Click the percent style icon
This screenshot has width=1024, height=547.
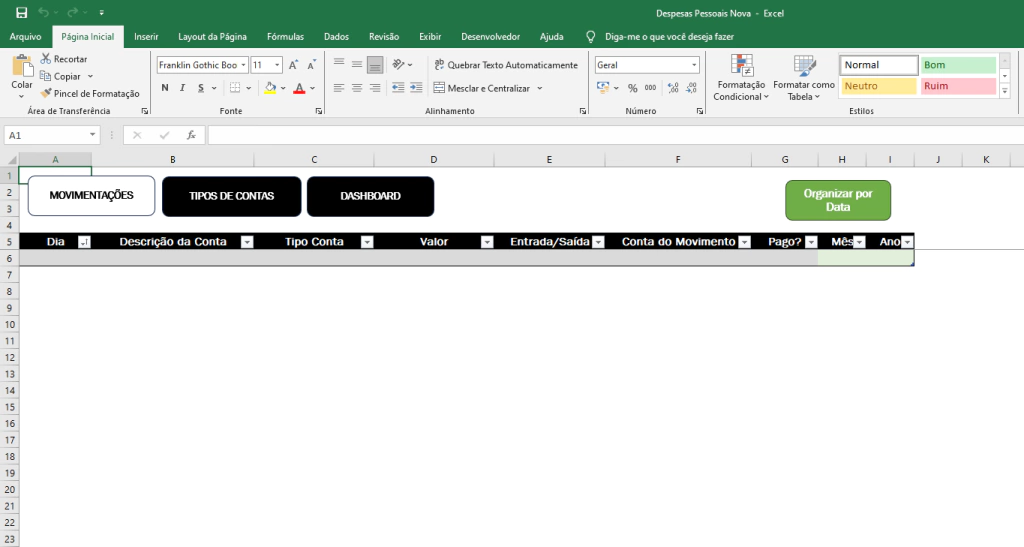click(632, 88)
